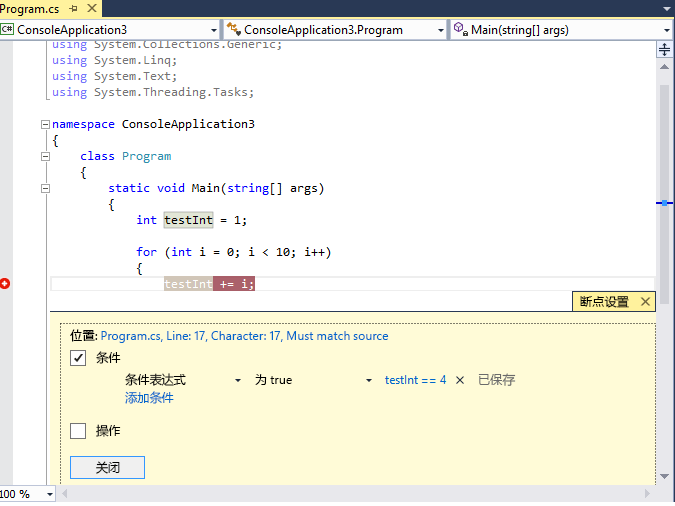Screen dimensions: 675x506
Task: Close the Program.cs tab
Action: [92, 8]
